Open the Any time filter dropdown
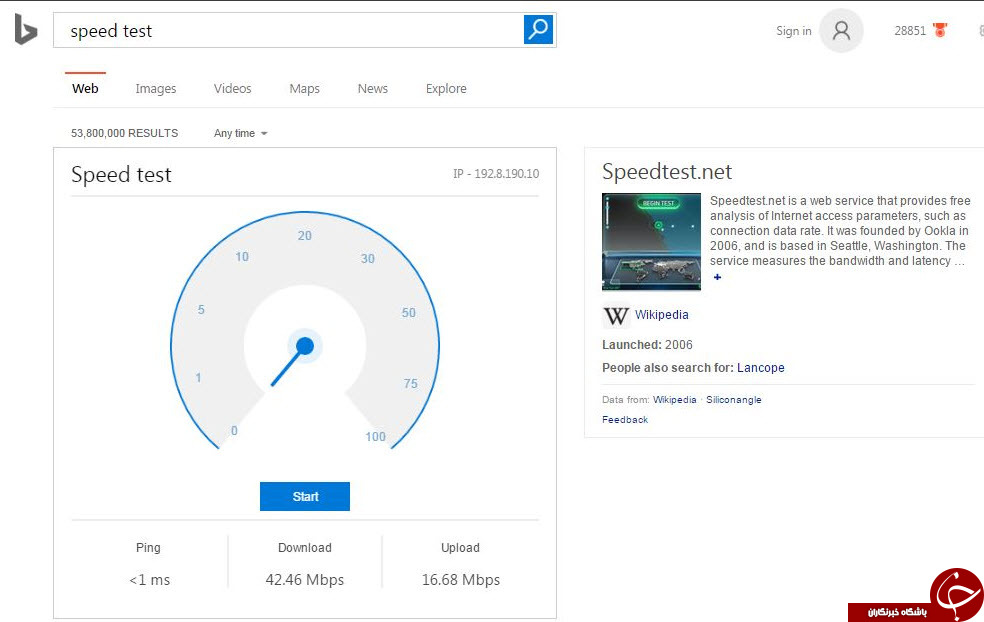984x622 pixels. (x=240, y=133)
